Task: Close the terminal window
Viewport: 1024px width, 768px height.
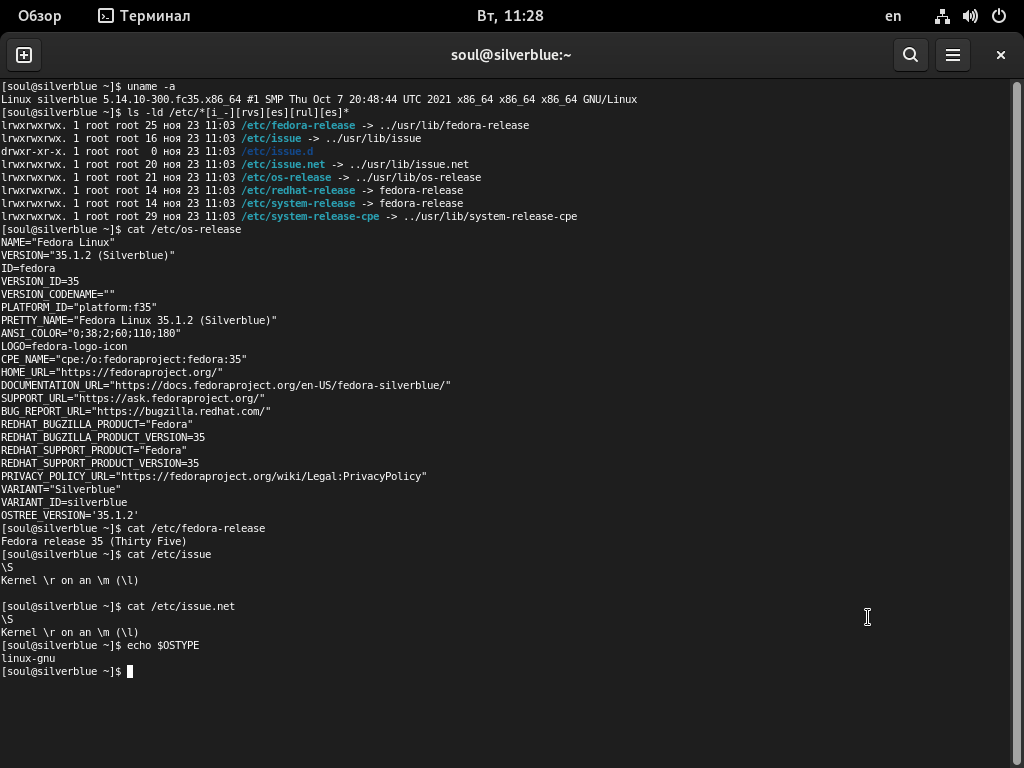Action: (1000, 55)
